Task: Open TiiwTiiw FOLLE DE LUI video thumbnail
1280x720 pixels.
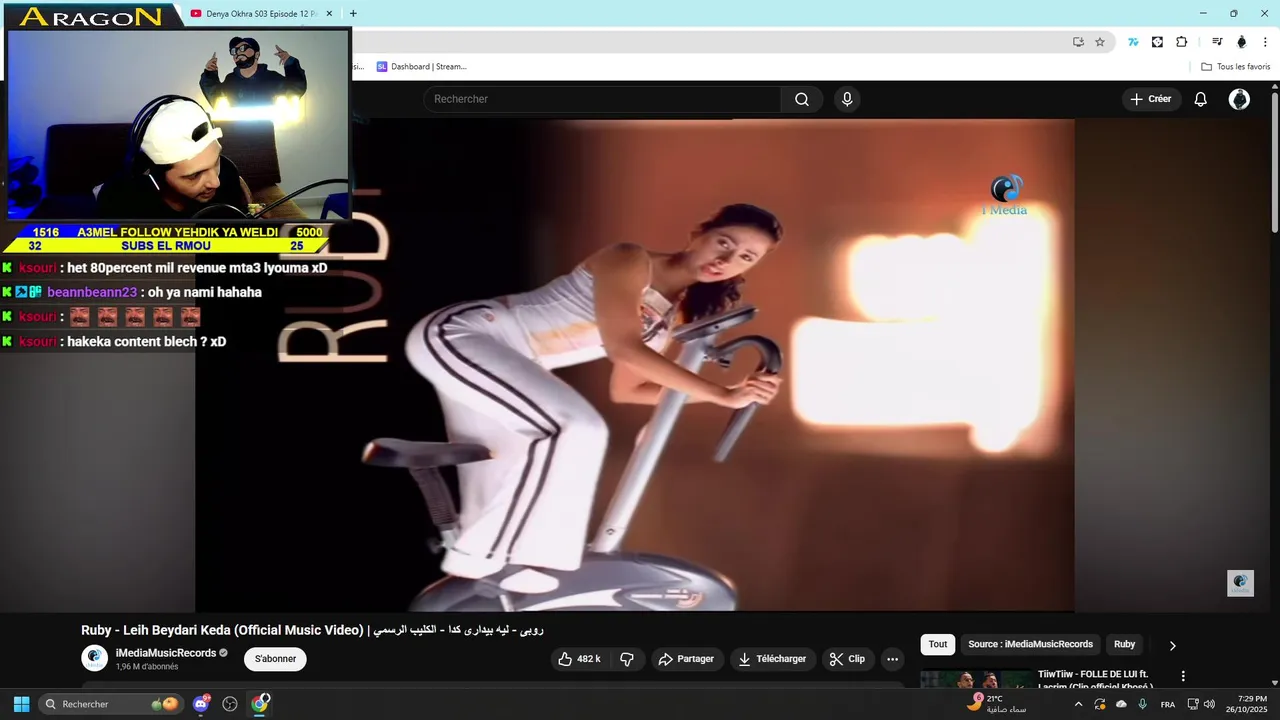Action: click(x=975, y=679)
